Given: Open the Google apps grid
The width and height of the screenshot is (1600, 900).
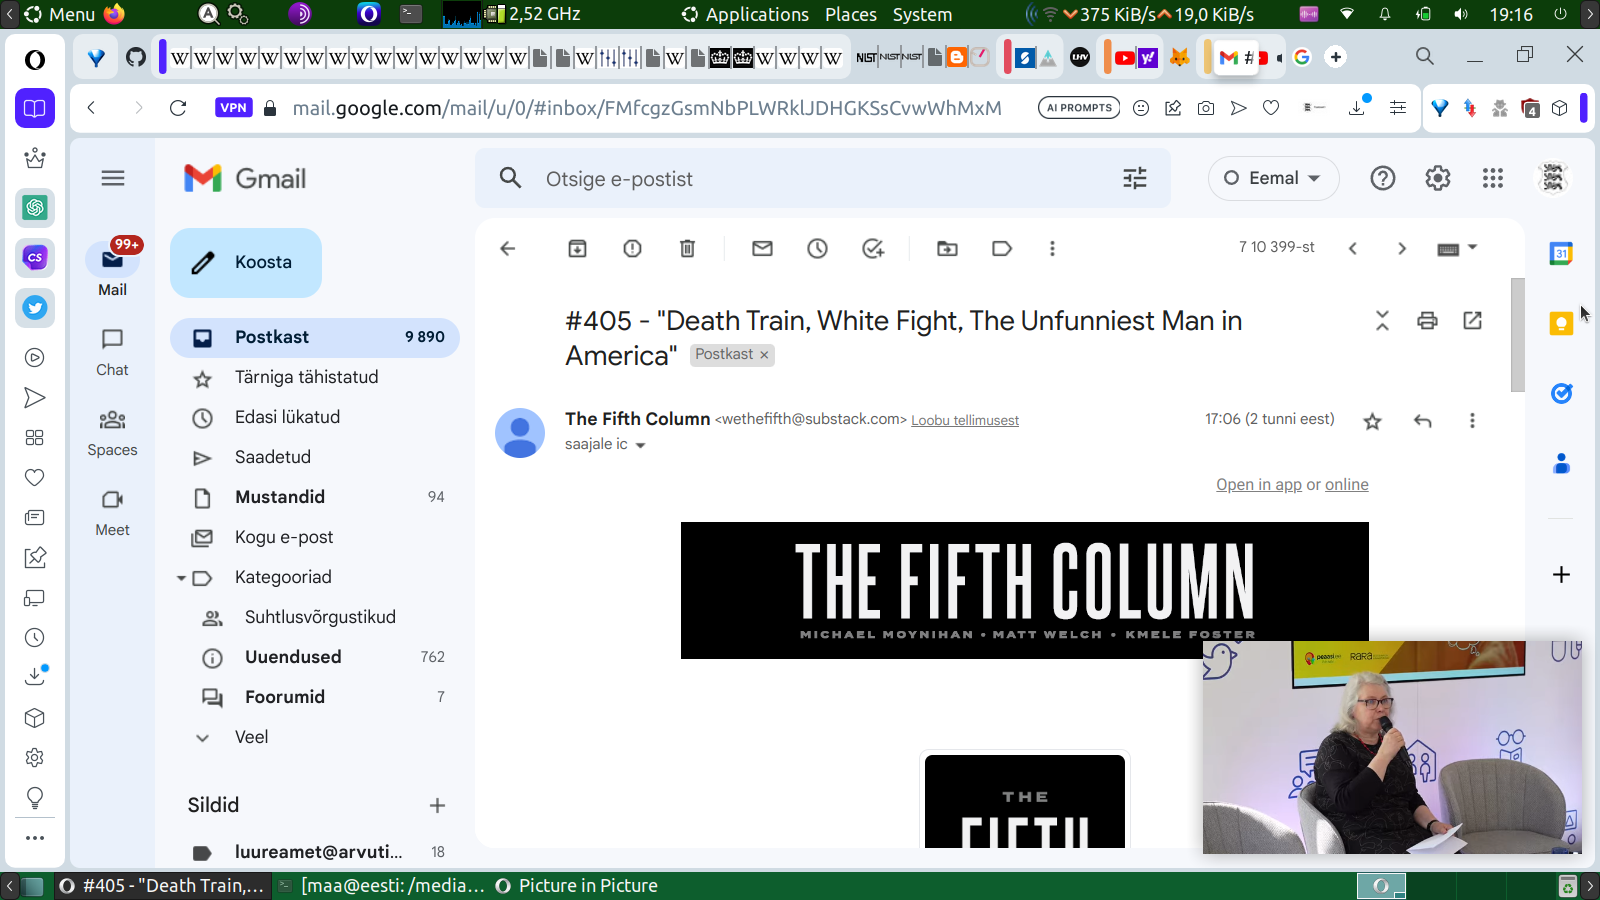Looking at the screenshot, I should [1493, 179].
